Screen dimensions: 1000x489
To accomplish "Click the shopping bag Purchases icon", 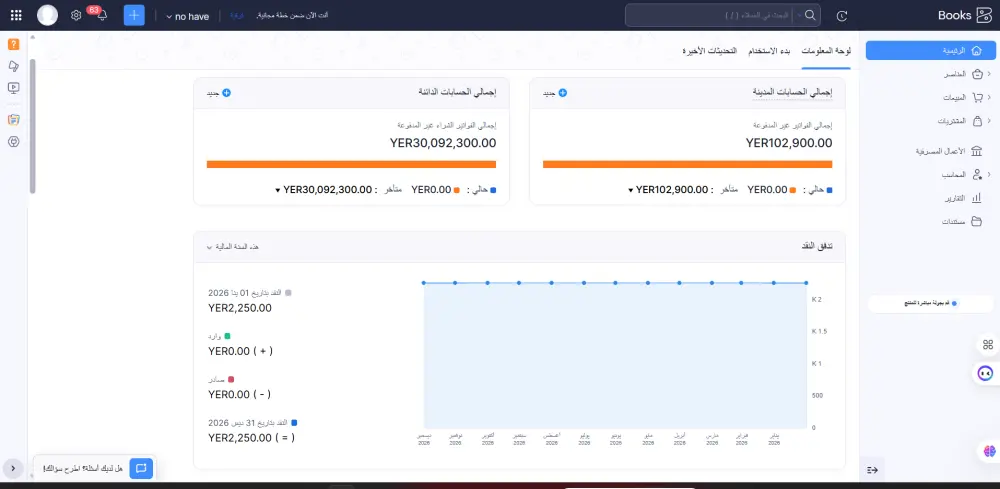I will [x=977, y=120].
